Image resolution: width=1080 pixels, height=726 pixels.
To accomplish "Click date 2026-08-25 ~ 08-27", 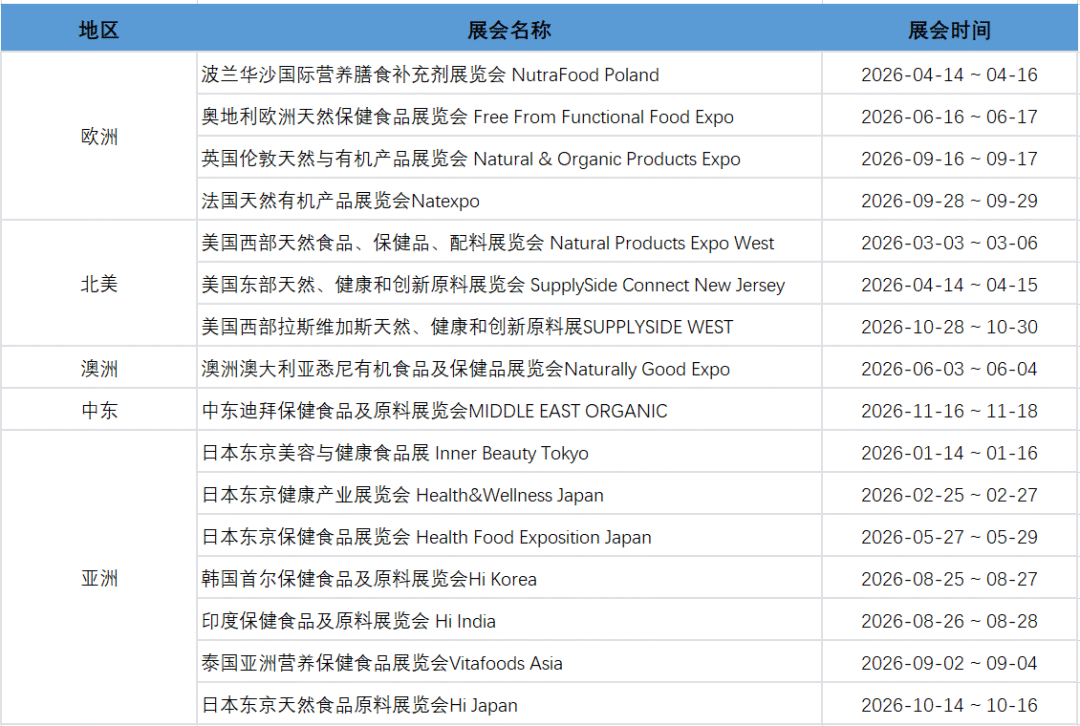I will click(x=949, y=579).
